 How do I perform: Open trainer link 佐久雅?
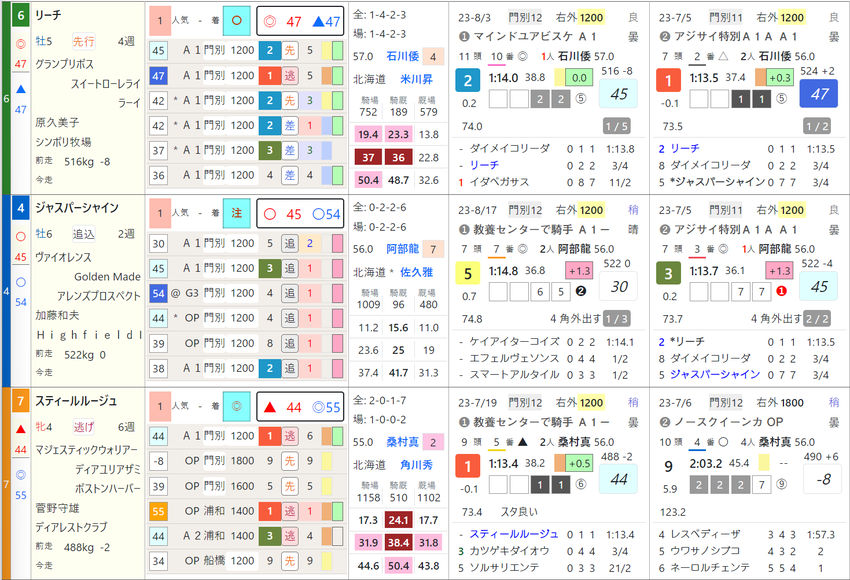point(416,272)
